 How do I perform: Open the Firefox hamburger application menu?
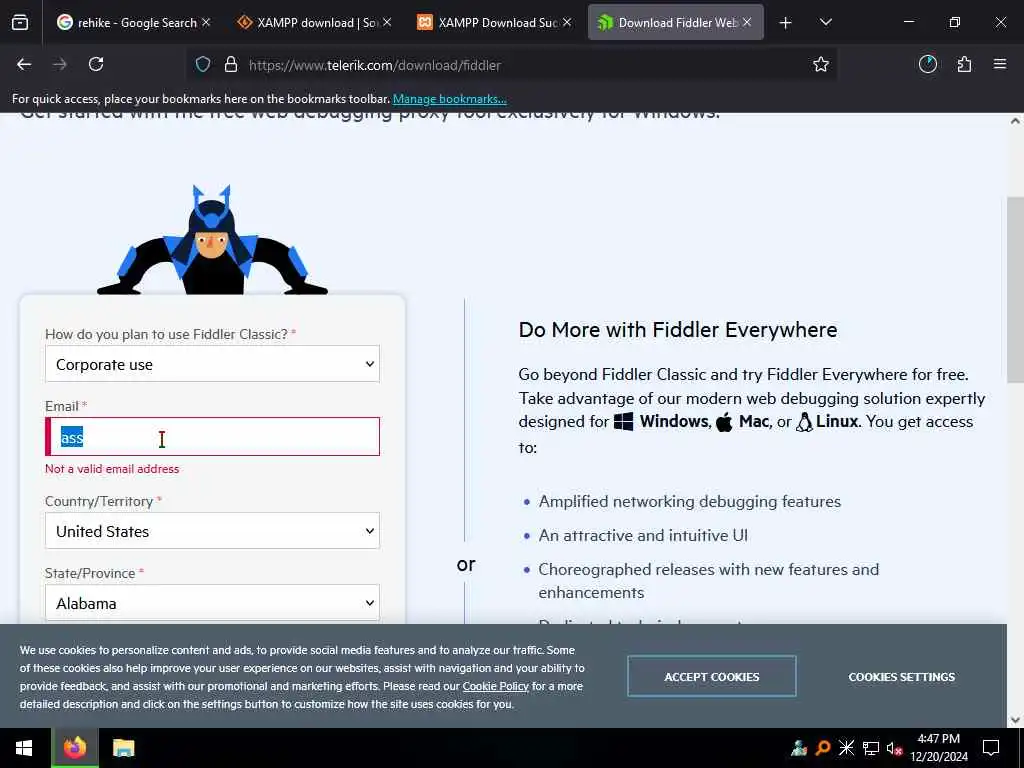click(x=1000, y=64)
